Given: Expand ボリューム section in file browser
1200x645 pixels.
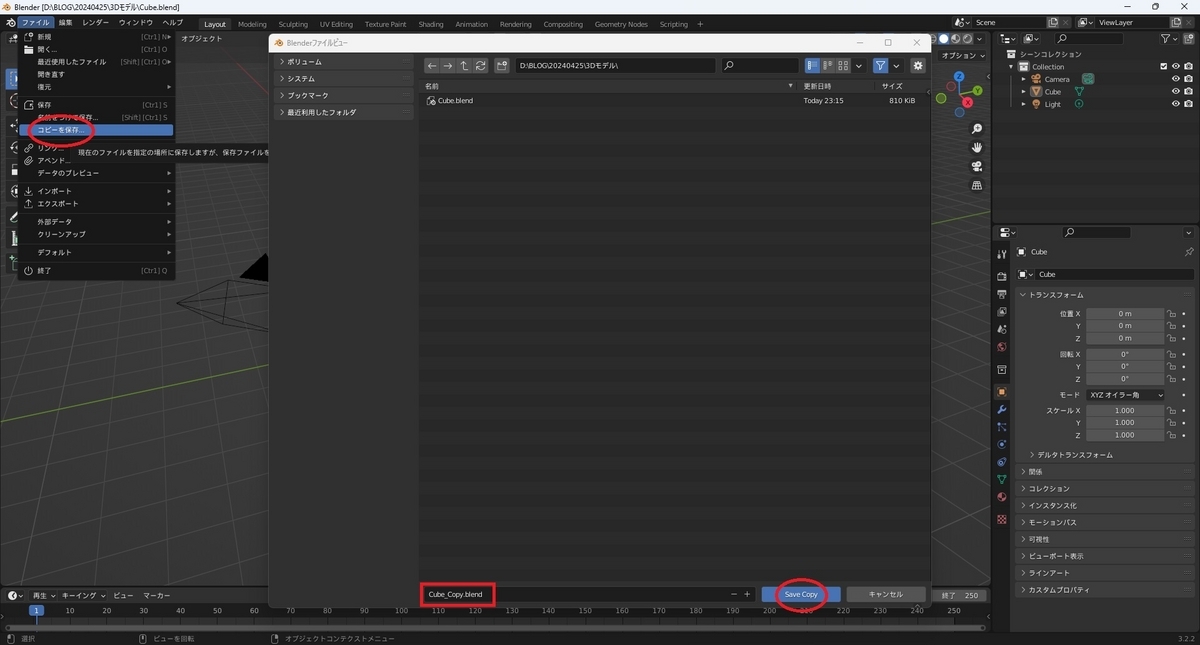Looking at the screenshot, I should [343, 62].
